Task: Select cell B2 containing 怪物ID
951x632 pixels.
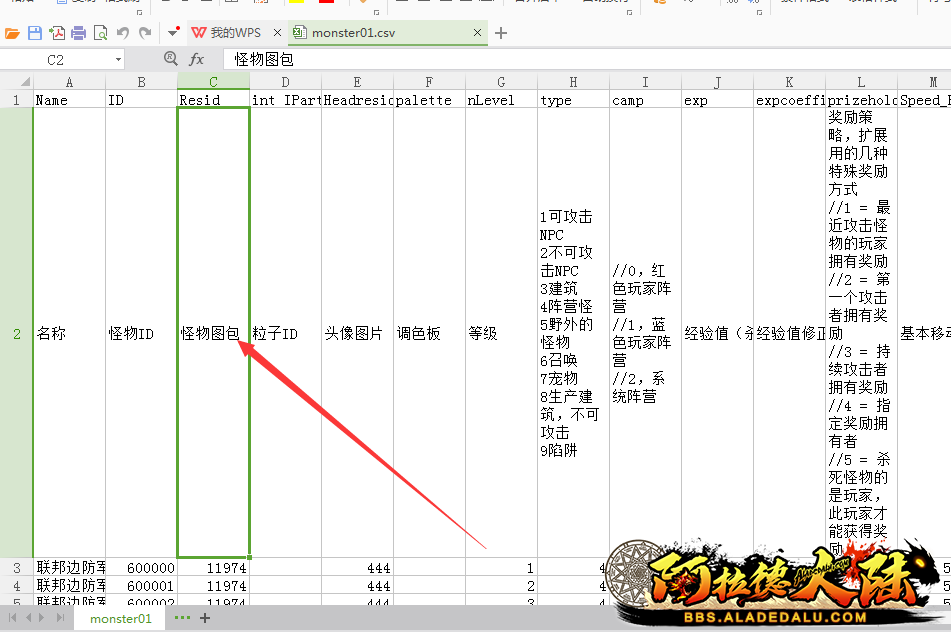Action: 141,333
